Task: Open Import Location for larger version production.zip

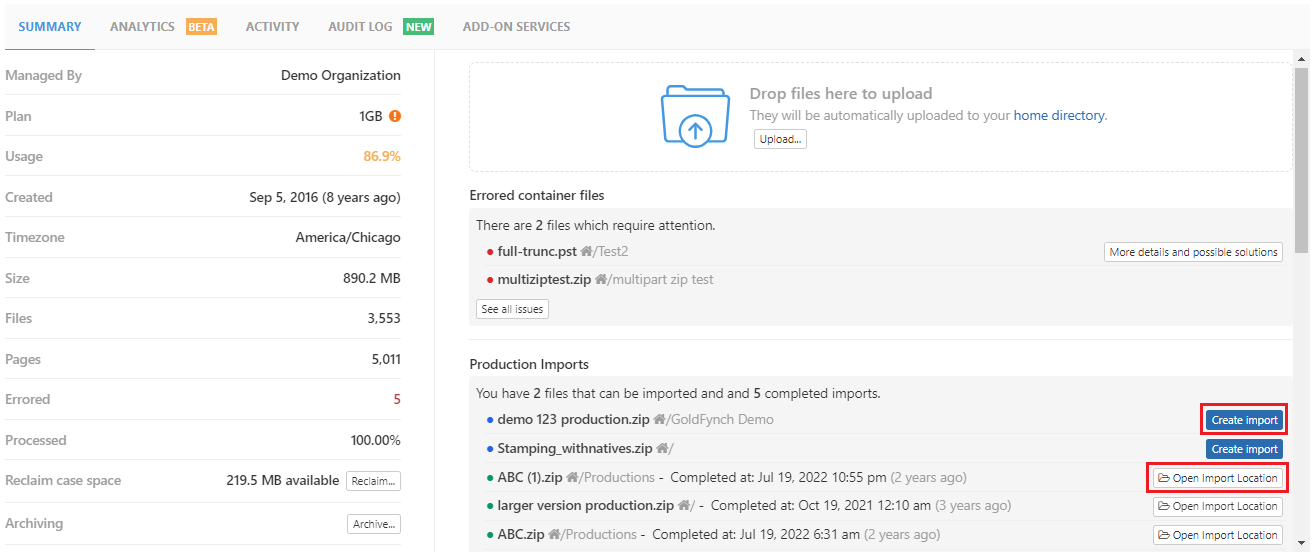Action: point(1217,506)
